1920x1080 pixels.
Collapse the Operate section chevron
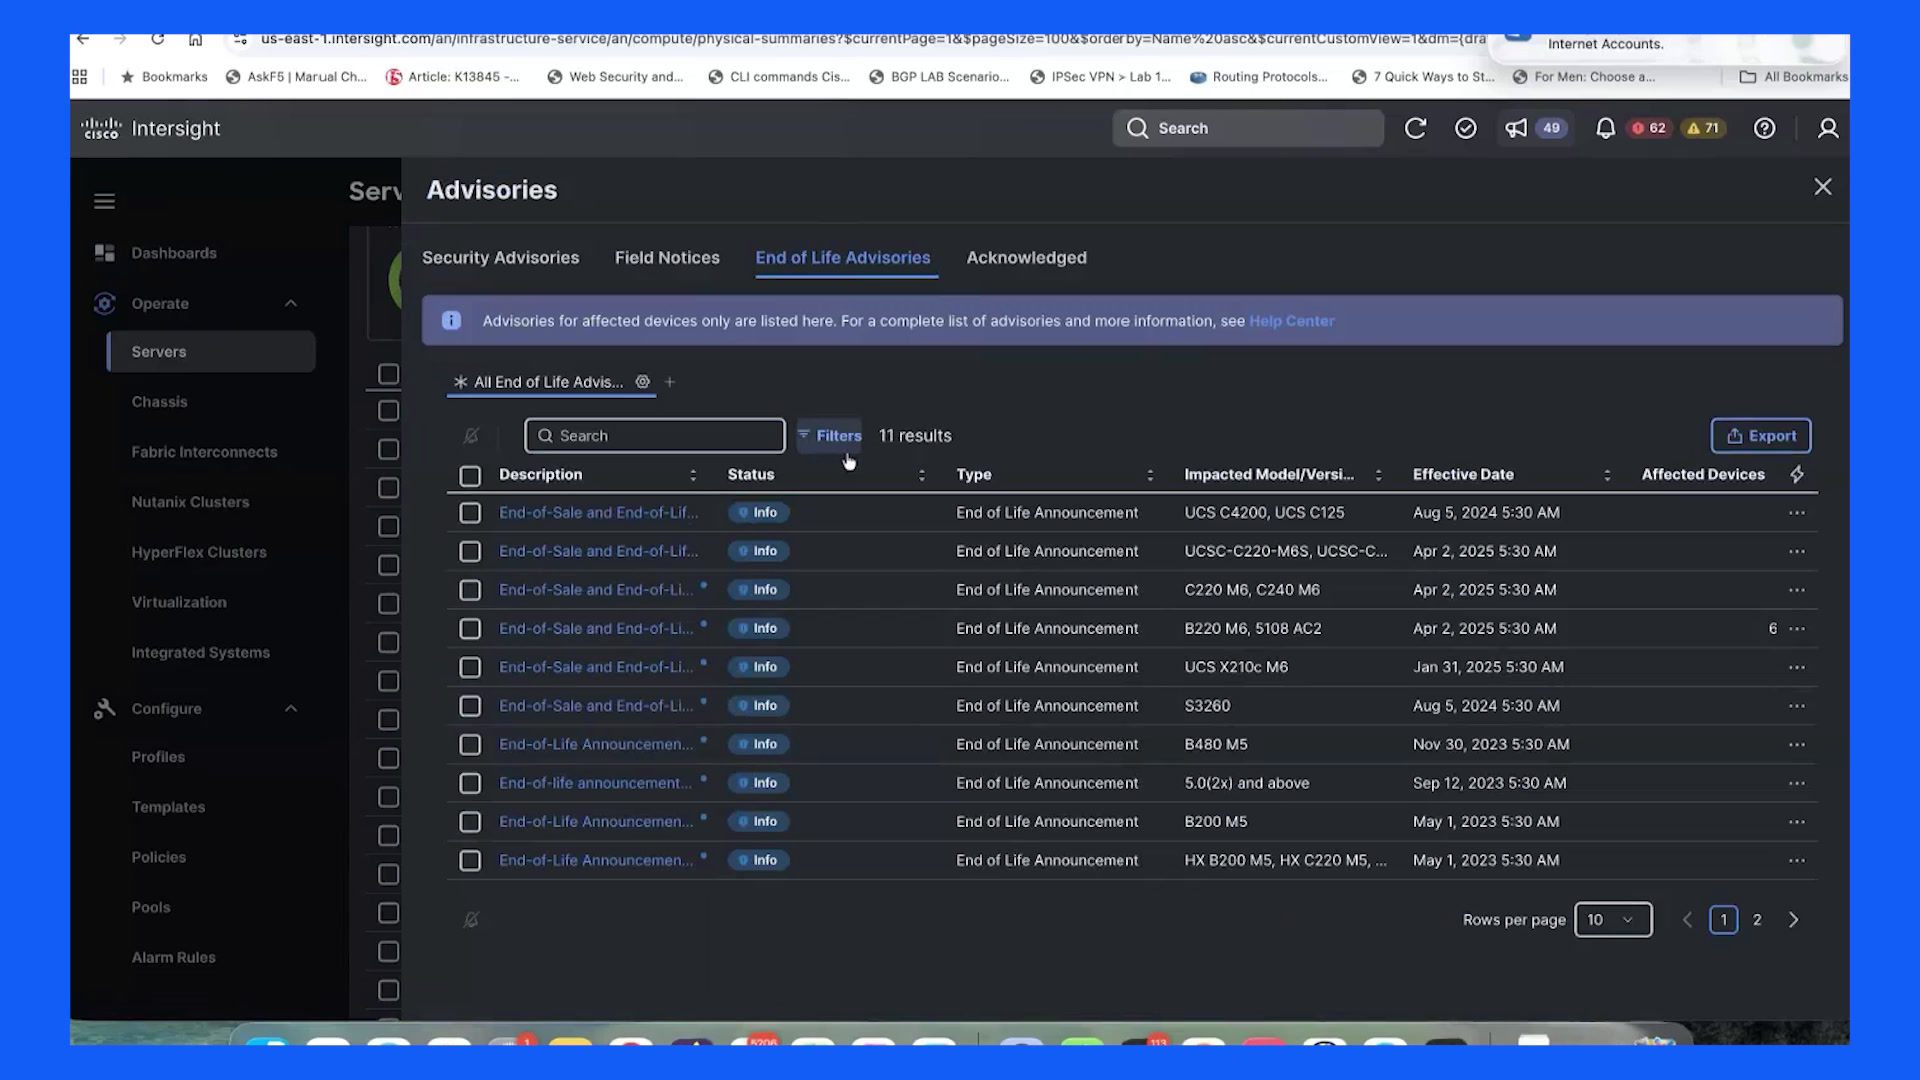291,304
